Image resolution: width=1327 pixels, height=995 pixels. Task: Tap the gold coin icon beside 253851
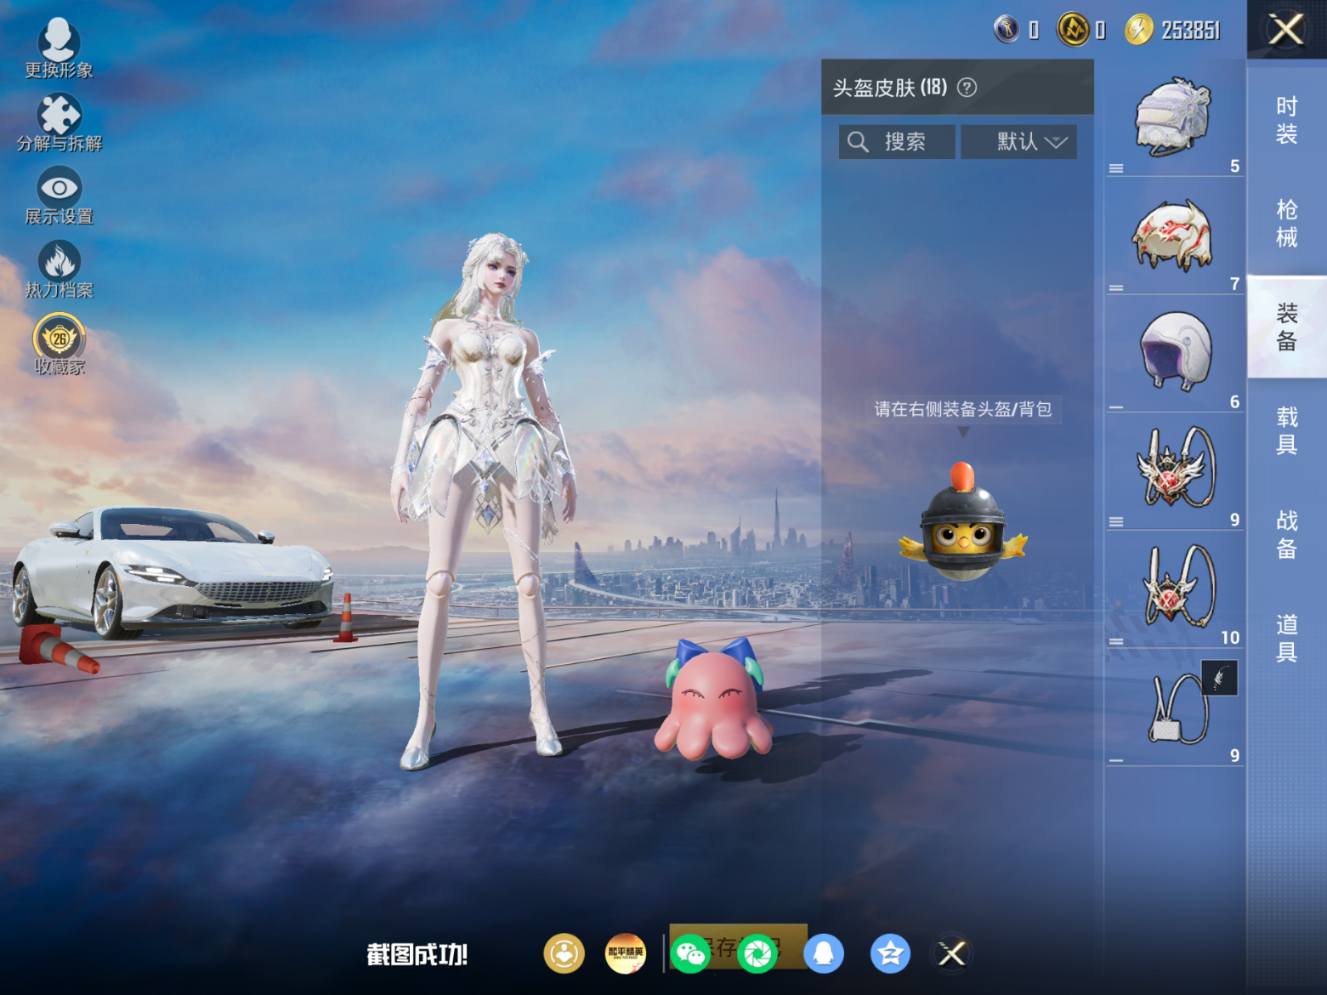pos(1138,29)
